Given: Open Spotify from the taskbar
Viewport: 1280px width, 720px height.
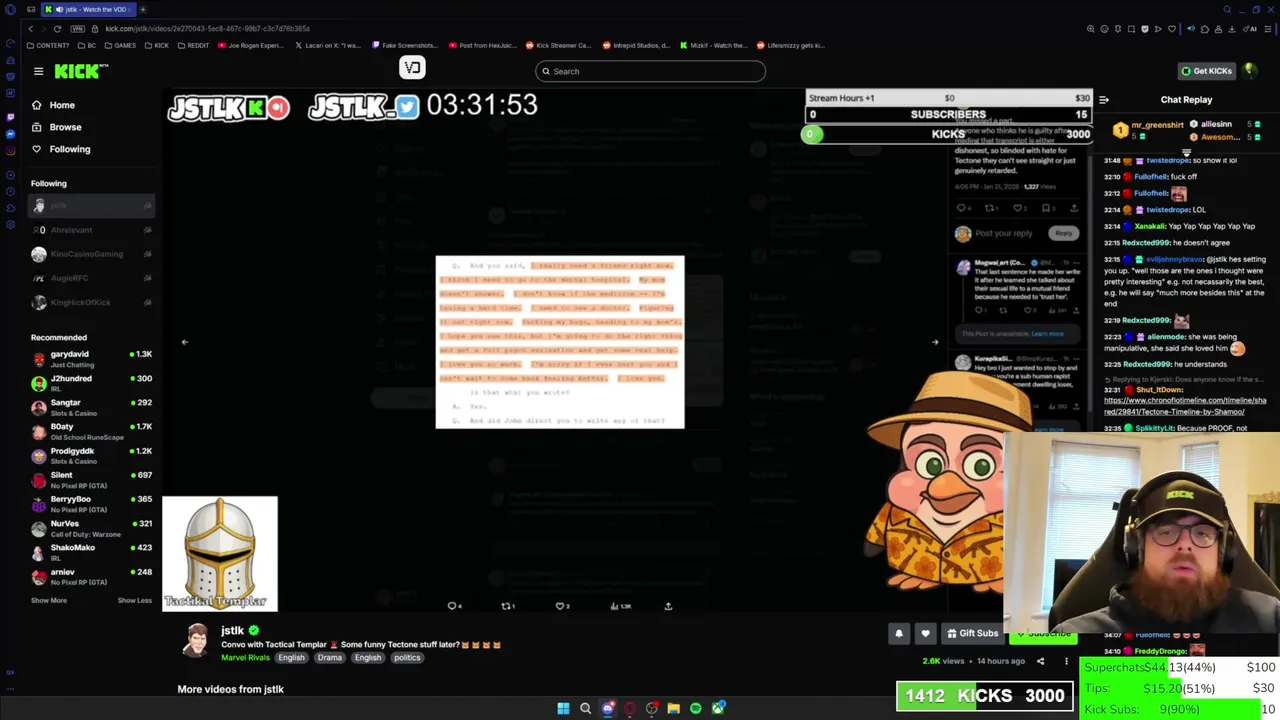Looking at the screenshot, I should click(x=695, y=708).
